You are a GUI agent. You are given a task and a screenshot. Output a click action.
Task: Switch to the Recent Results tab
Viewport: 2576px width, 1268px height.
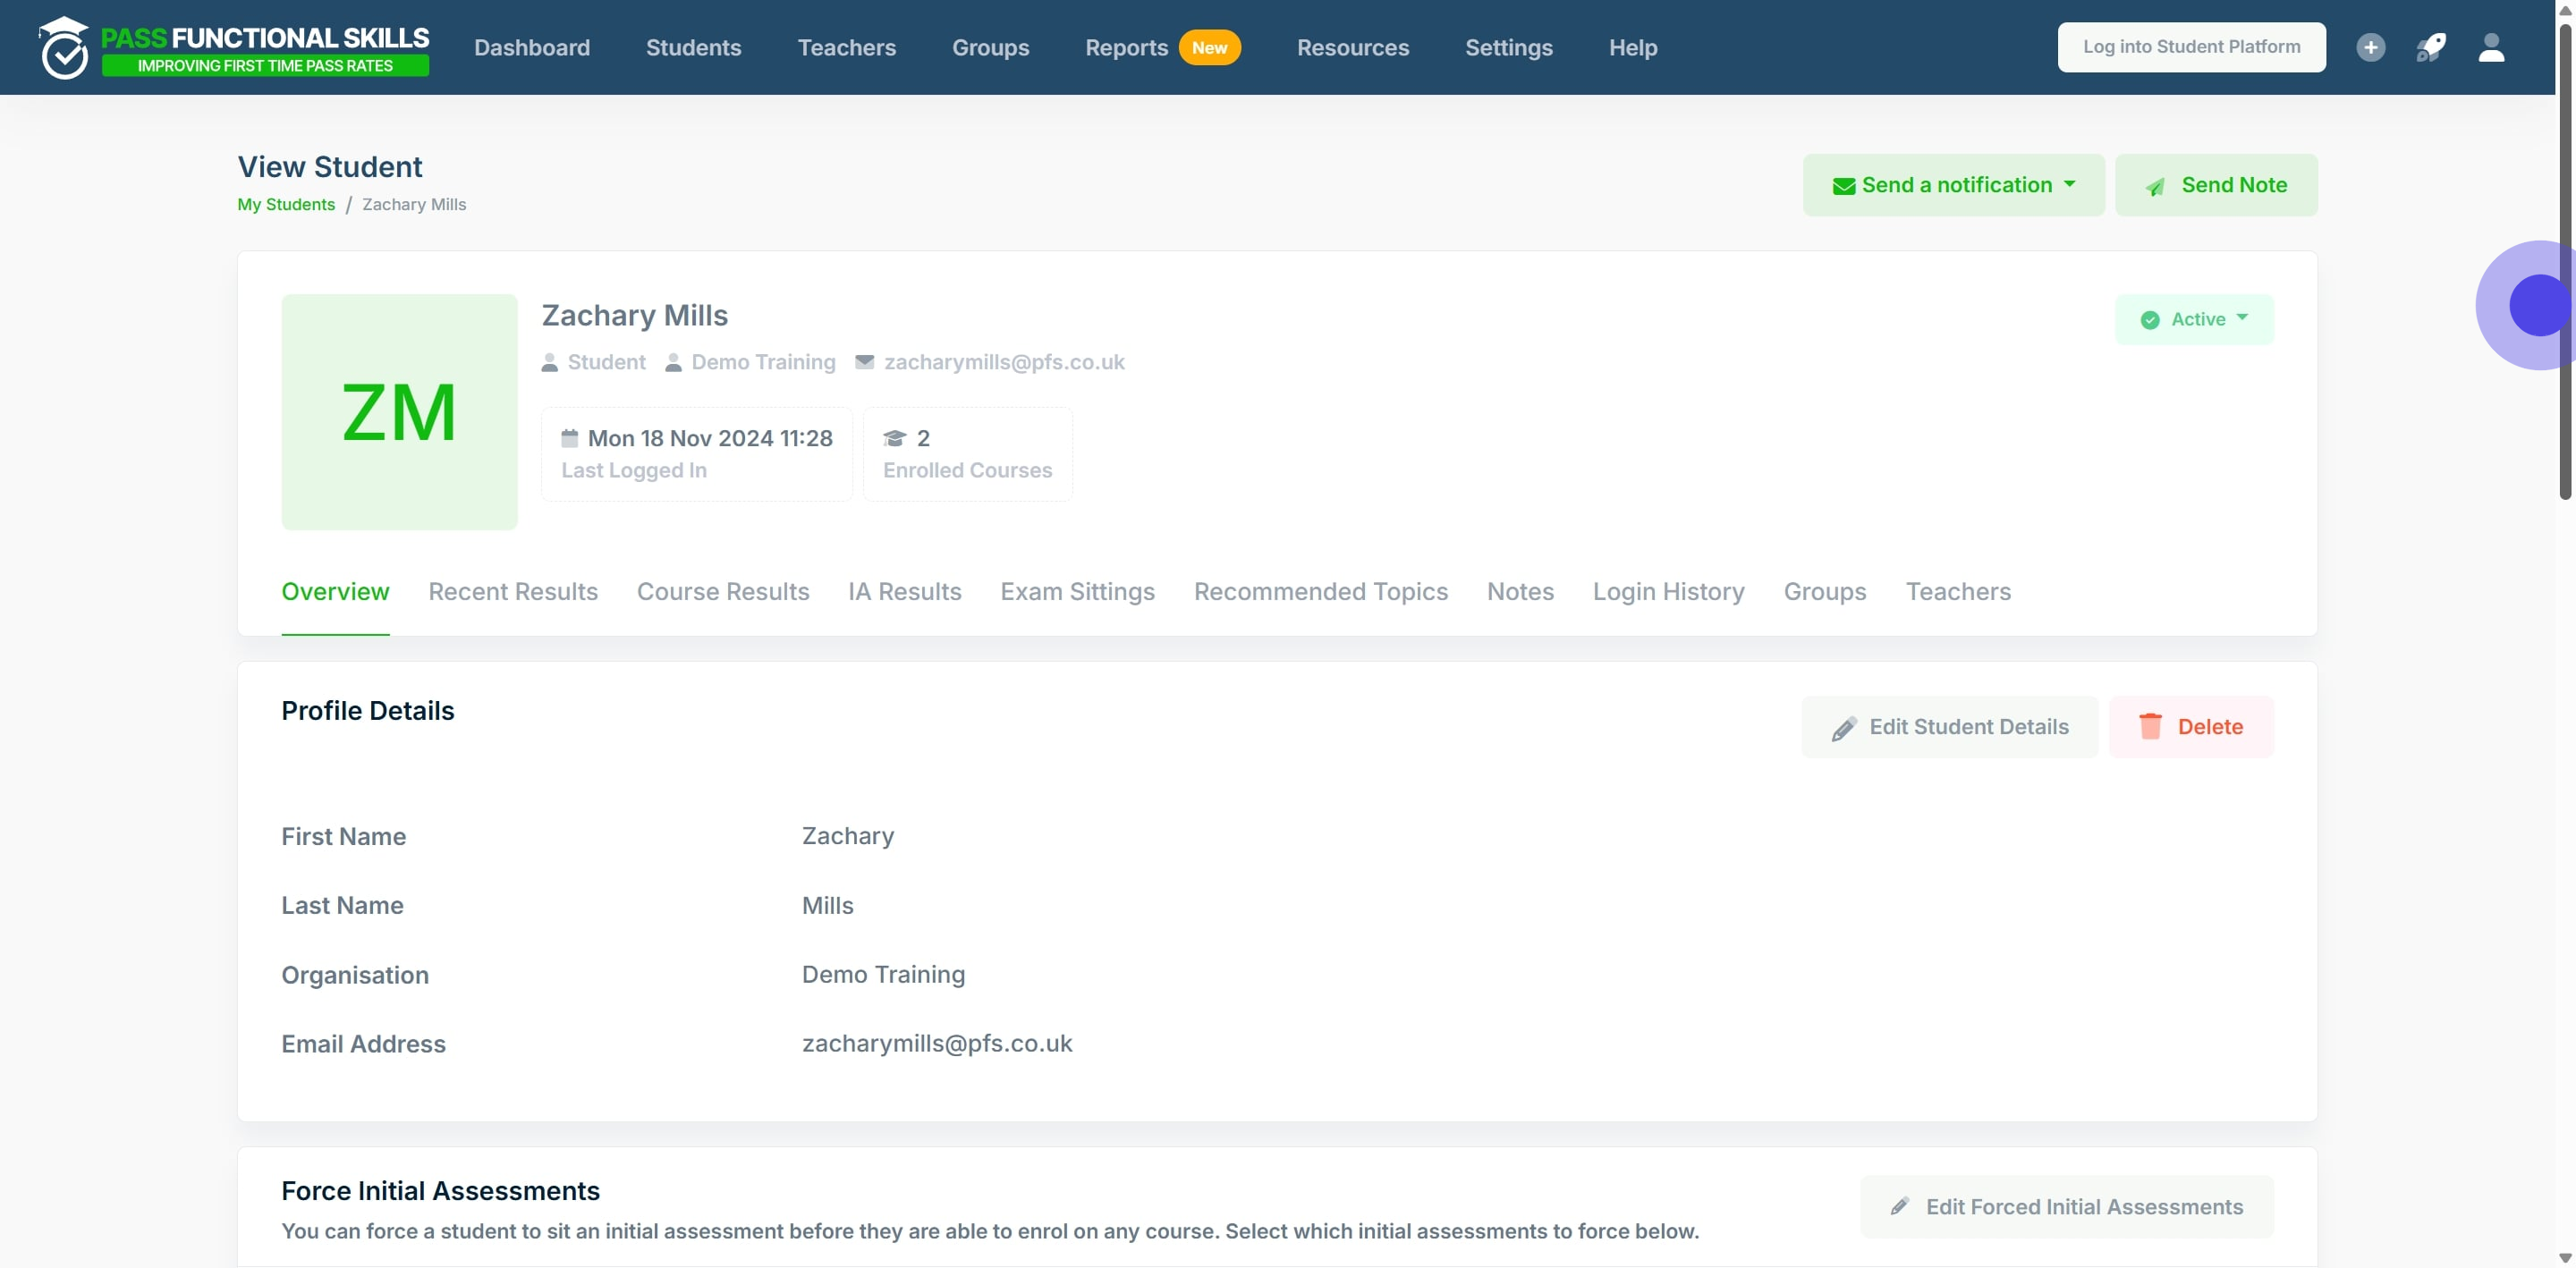tap(513, 592)
